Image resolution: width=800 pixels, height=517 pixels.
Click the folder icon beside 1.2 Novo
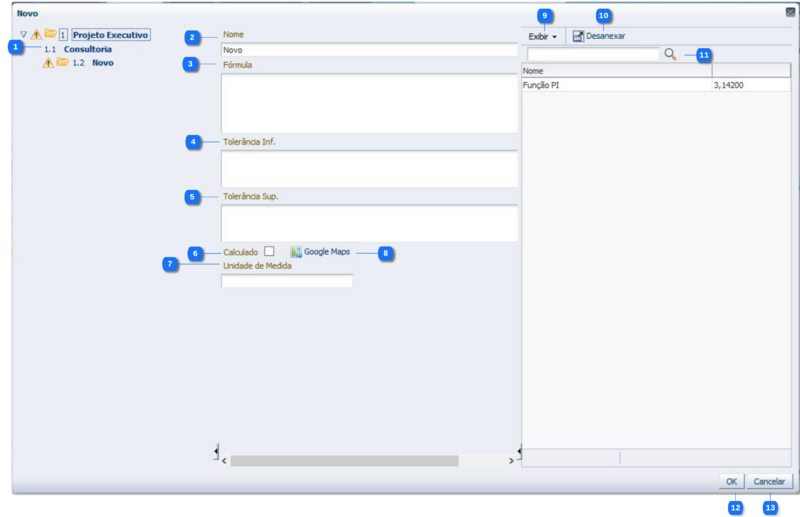pyautogui.click(x=62, y=62)
